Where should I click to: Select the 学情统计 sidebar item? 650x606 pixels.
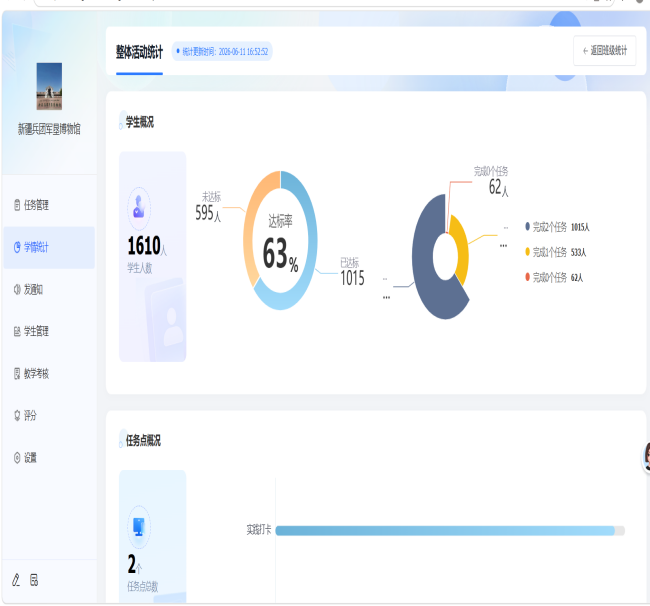(49, 247)
